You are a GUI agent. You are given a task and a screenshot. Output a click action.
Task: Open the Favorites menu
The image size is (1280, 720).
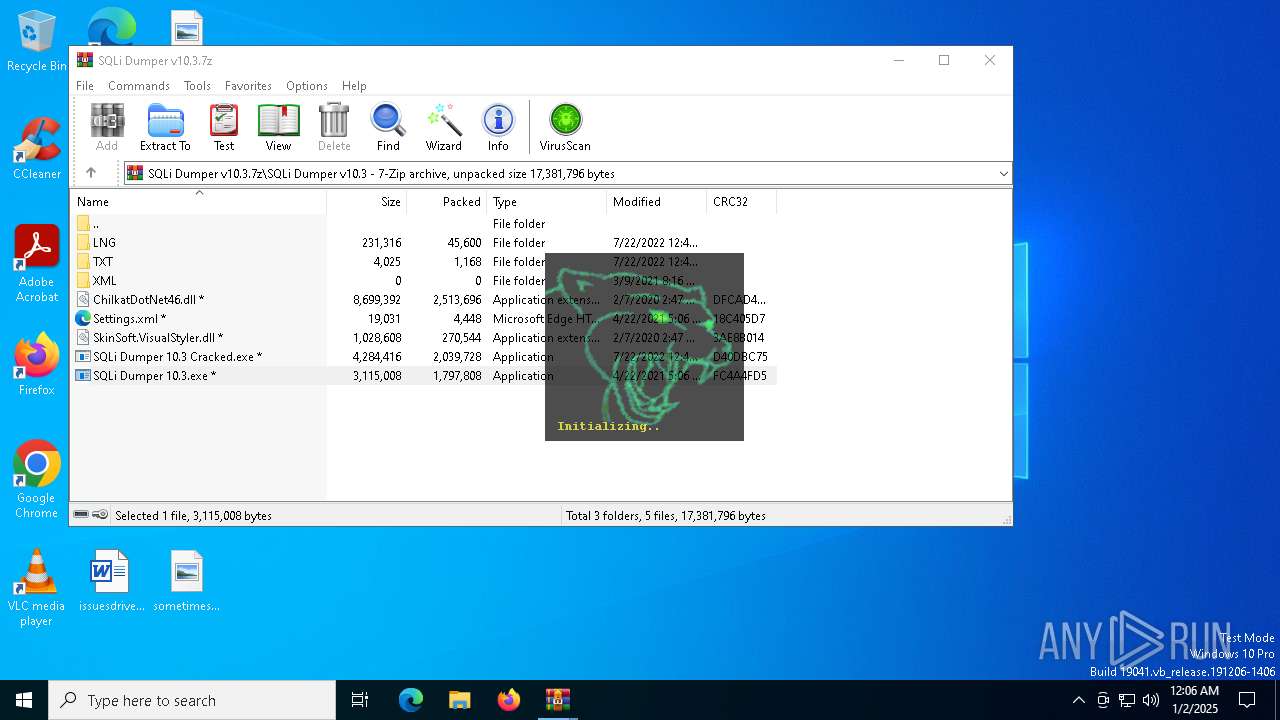coord(248,86)
